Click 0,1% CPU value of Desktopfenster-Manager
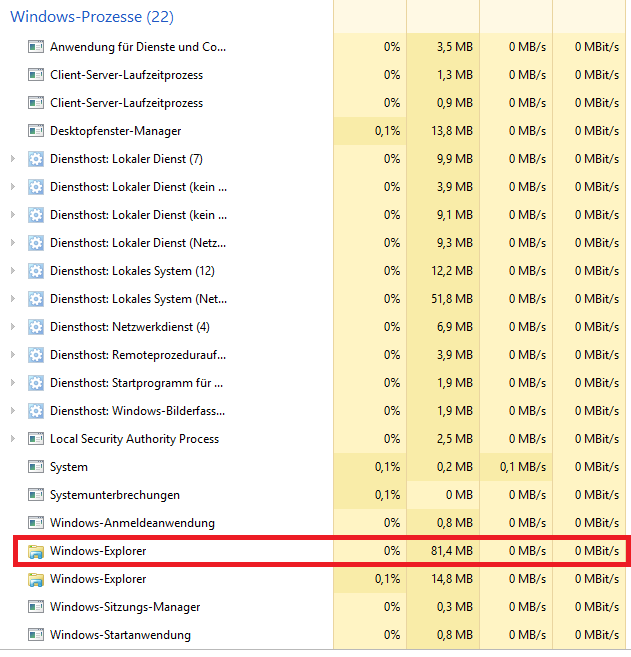This screenshot has width=631, height=657. click(x=388, y=131)
